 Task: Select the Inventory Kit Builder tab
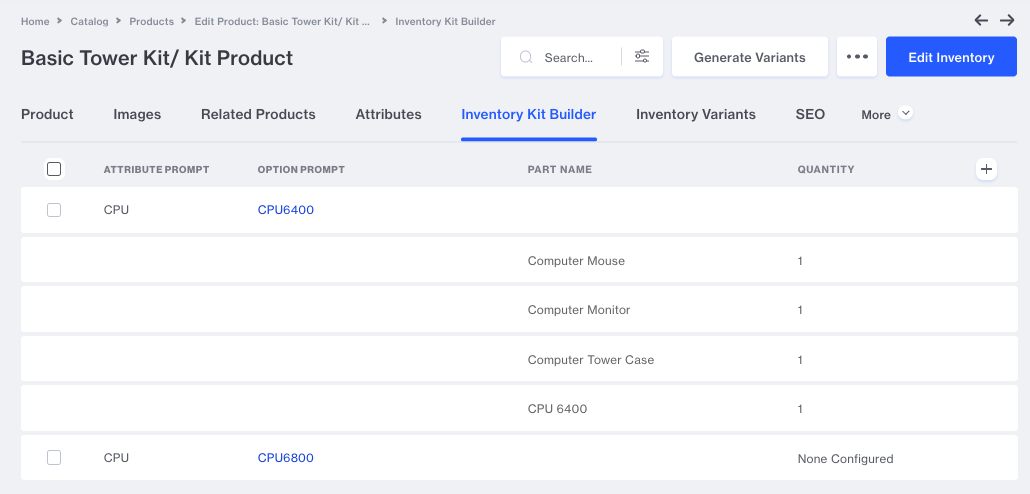coord(529,114)
